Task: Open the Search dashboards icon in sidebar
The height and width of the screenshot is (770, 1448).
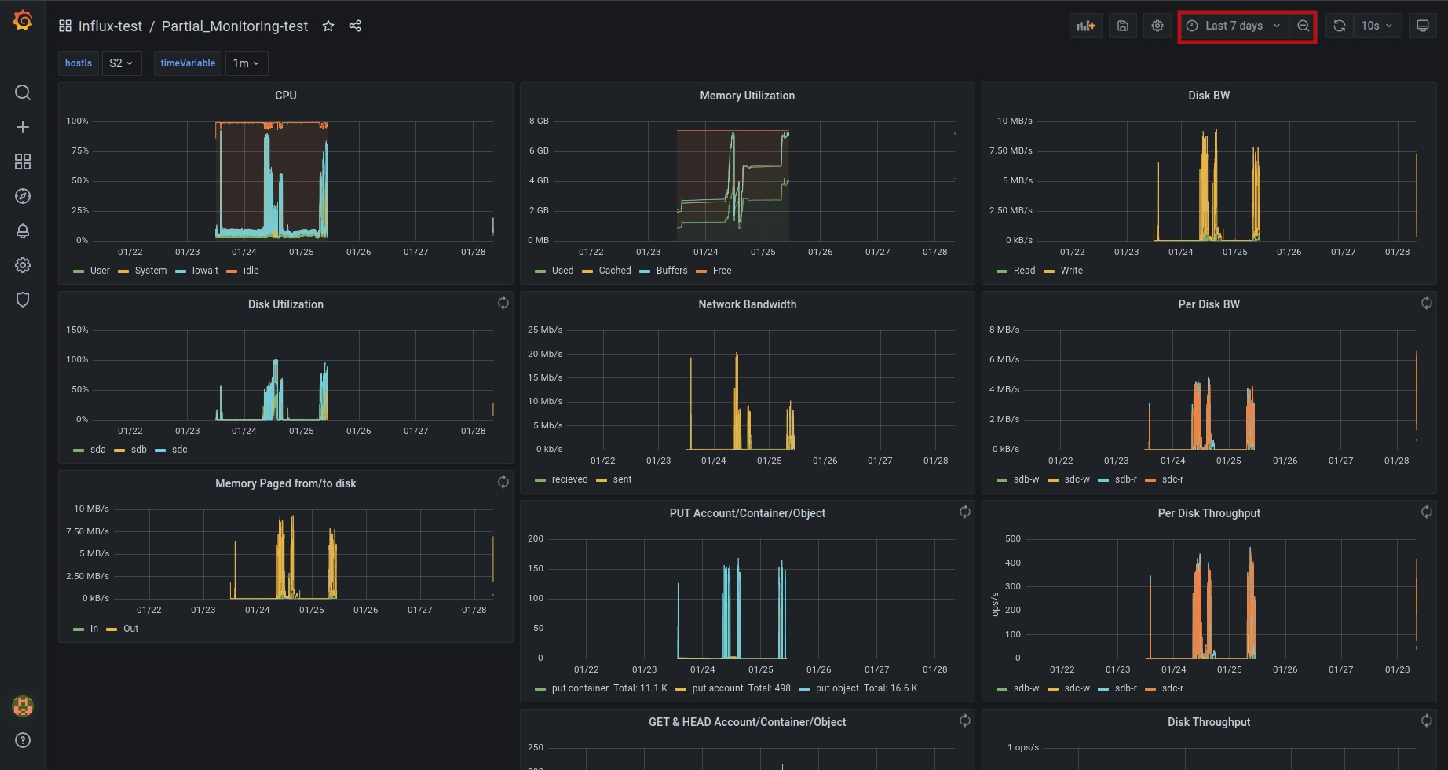Action: coord(23,93)
